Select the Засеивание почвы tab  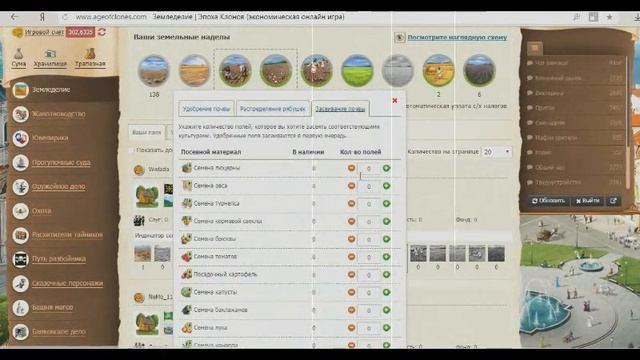point(340,109)
